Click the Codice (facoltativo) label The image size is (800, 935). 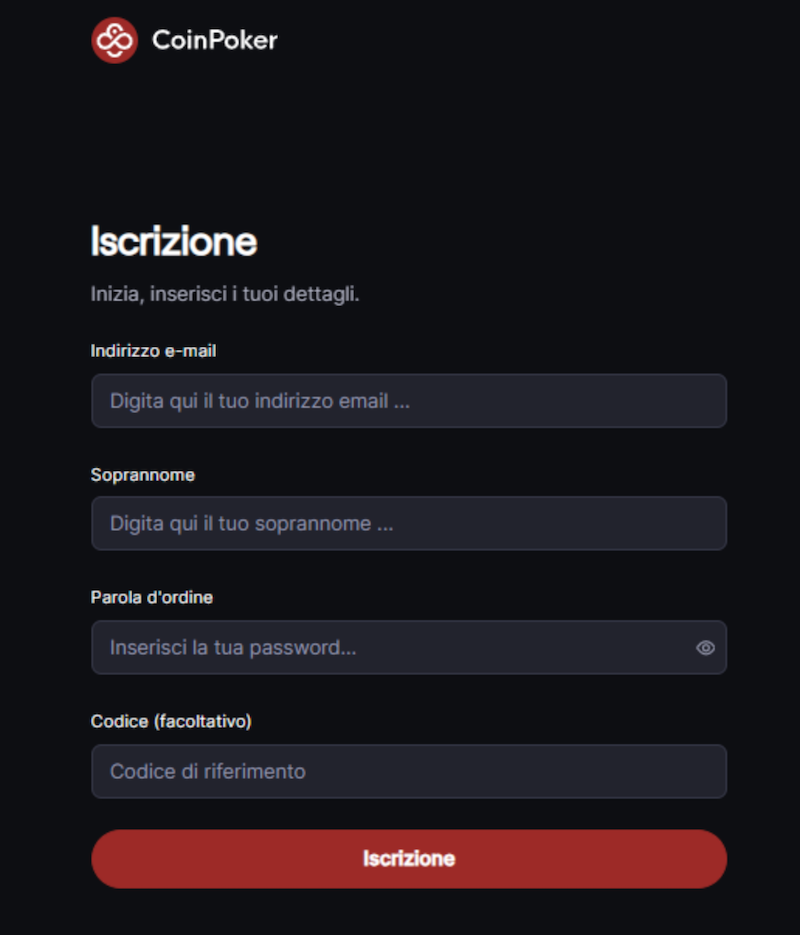(170, 721)
